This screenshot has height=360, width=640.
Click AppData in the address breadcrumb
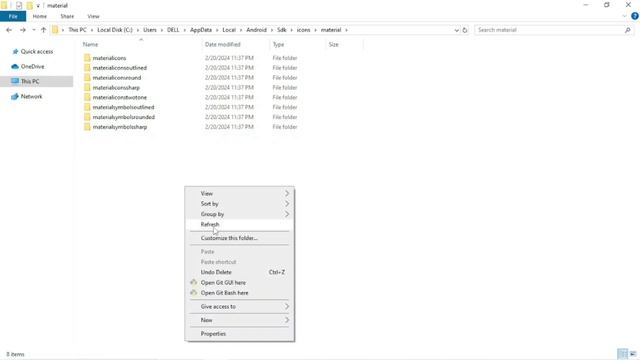(201, 30)
